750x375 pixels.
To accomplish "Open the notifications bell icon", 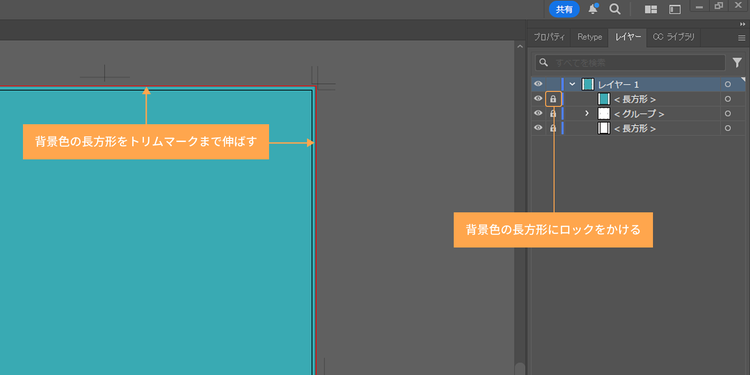I will (594, 9).
